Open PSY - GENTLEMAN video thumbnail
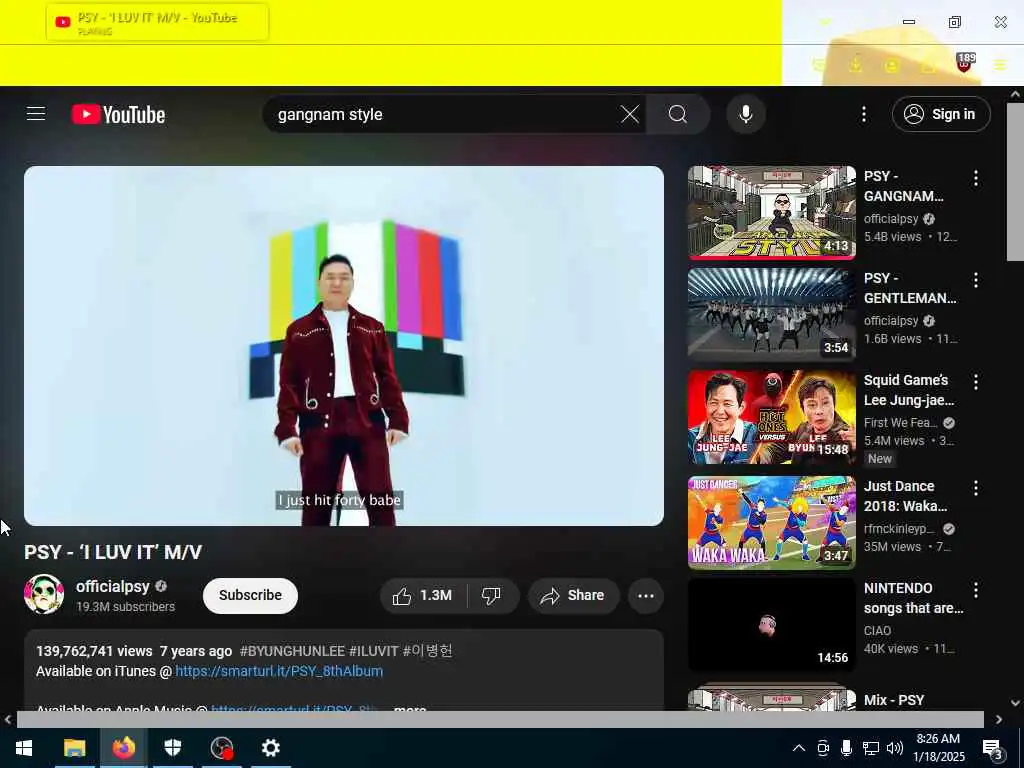 click(771, 314)
